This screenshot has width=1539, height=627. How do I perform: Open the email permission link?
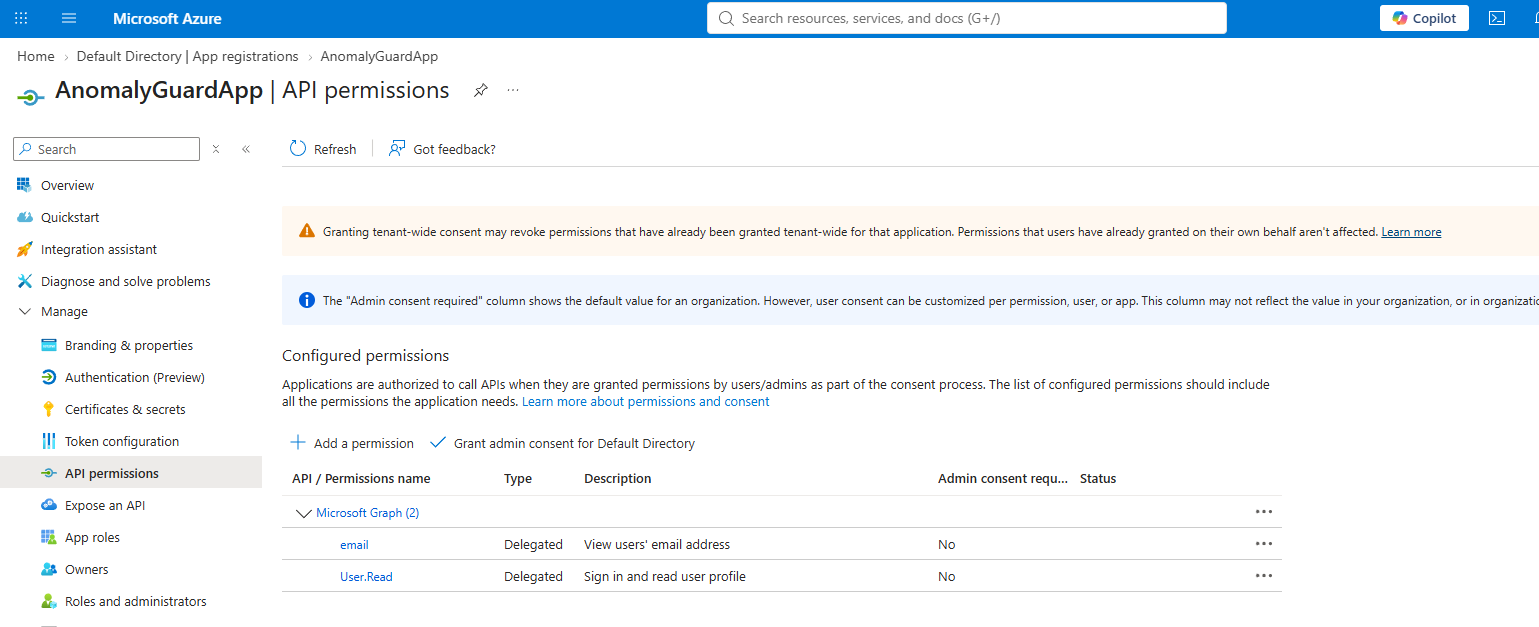(354, 545)
